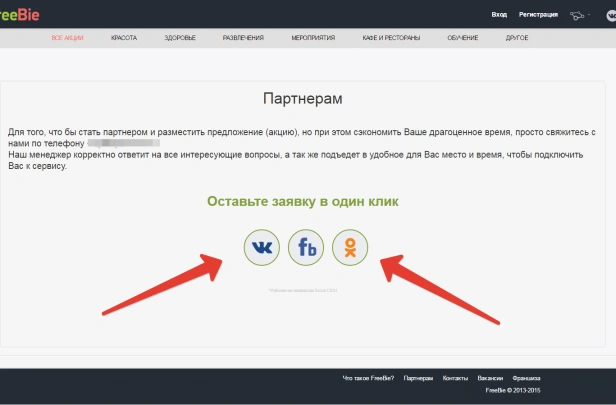Open КАФЕ И РЕСТОРАНЫ category
Viewport: 616px width, 405px height.
[391, 38]
